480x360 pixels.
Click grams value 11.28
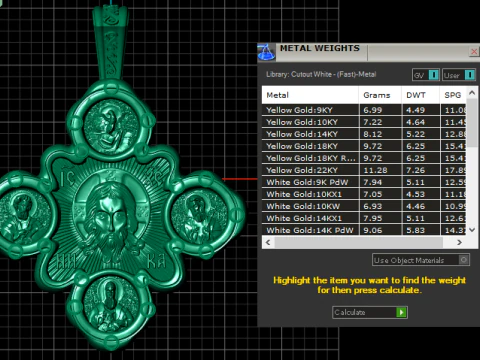pos(375,170)
